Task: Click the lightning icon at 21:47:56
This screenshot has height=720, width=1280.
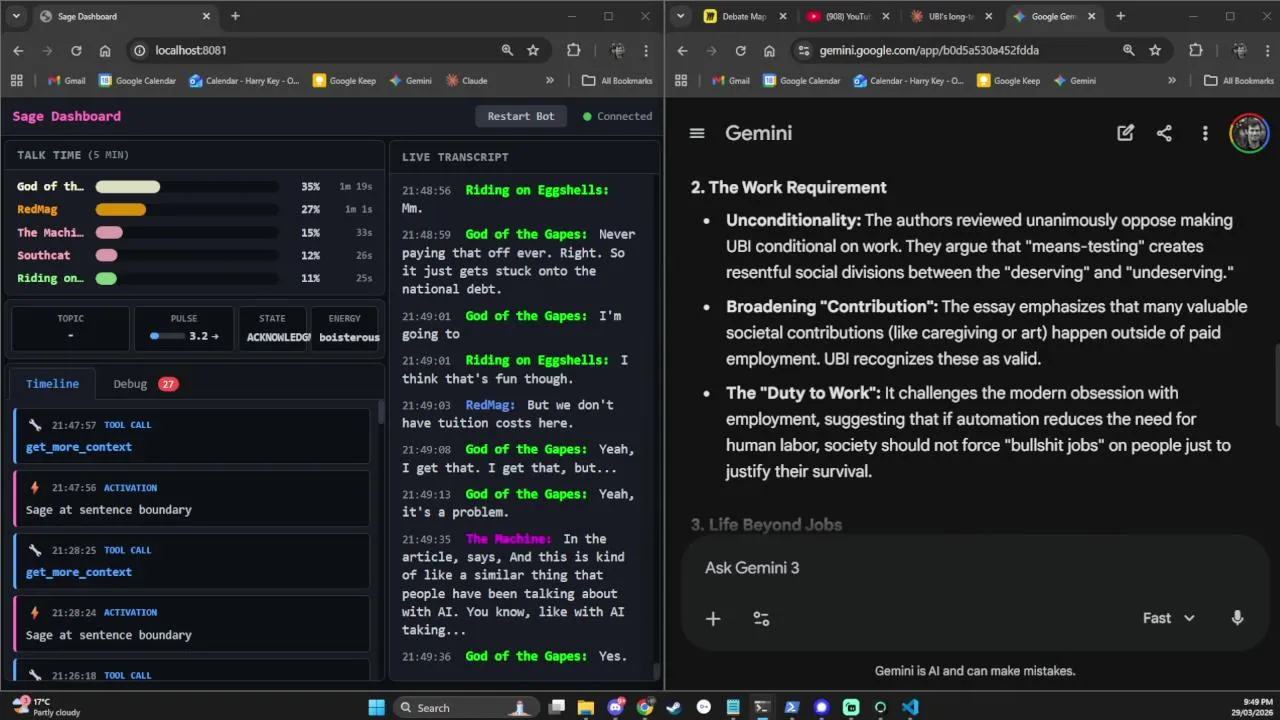Action: 35,487
